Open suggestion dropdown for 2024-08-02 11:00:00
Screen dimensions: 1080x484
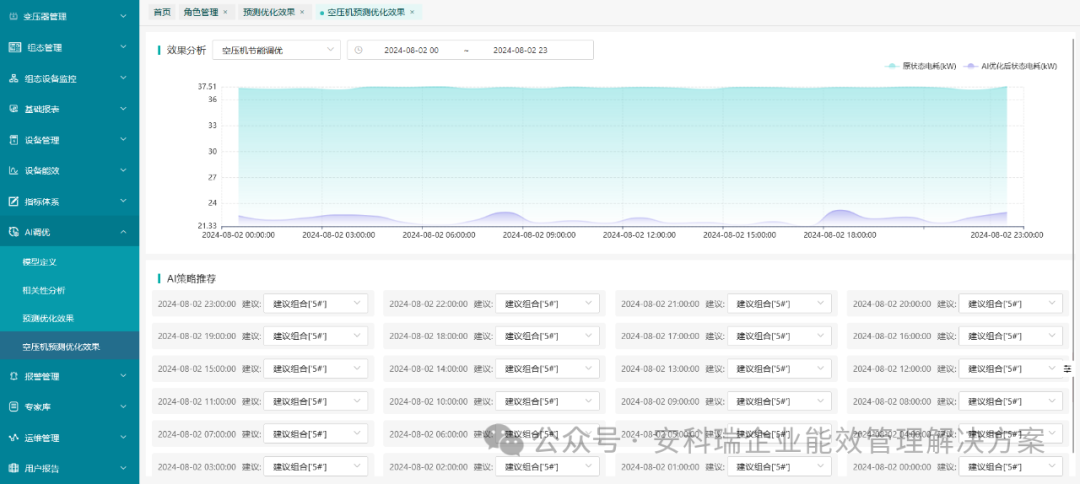coord(315,401)
